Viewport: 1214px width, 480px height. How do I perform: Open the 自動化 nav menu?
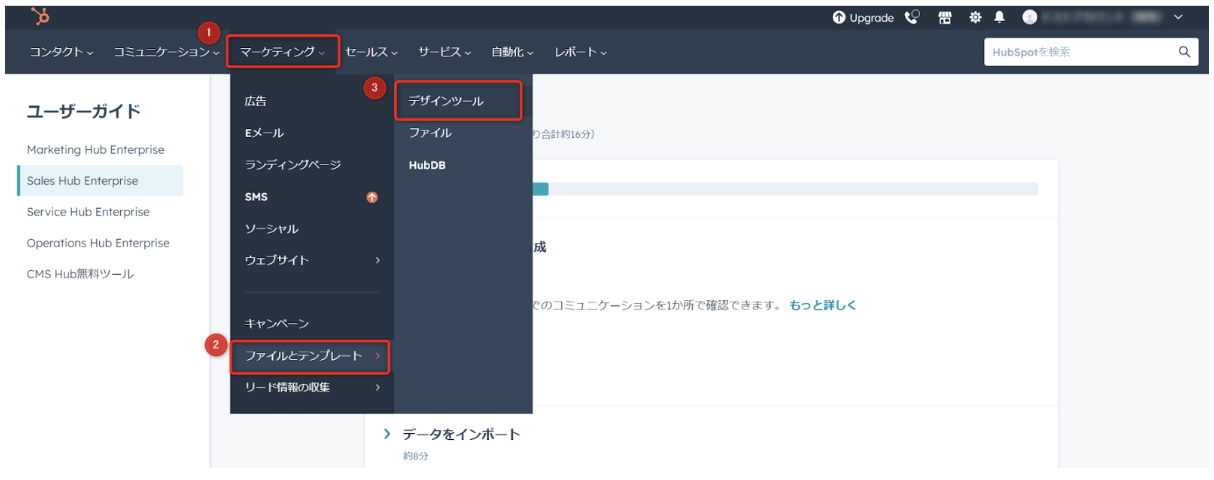pos(512,52)
